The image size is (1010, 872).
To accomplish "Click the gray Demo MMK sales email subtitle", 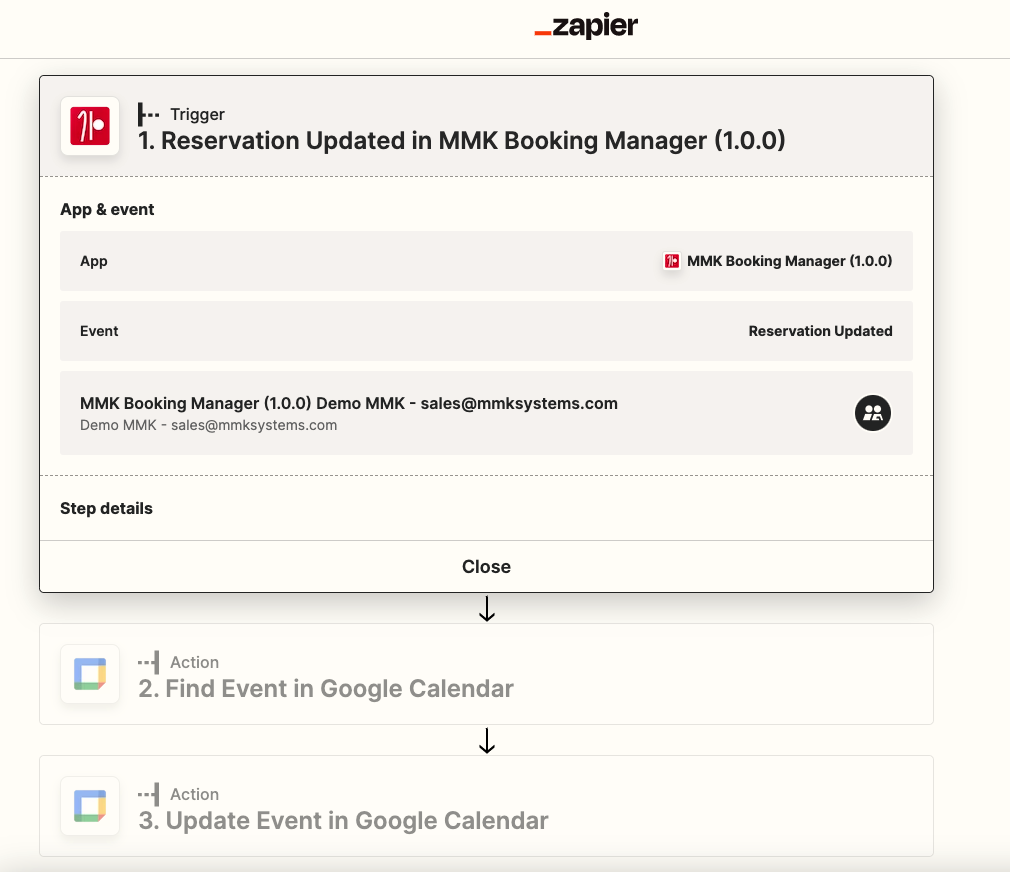I will pos(208,425).
